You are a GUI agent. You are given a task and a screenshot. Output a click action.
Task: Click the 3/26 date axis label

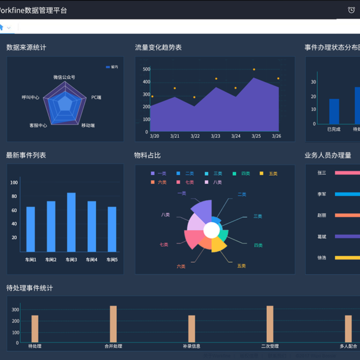click(276, 136)
